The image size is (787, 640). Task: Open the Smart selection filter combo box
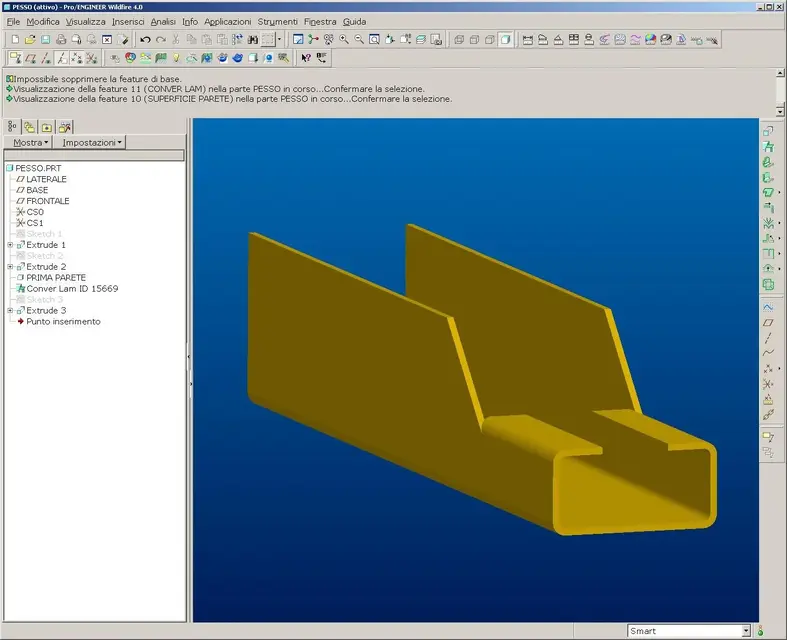[689, 631]
